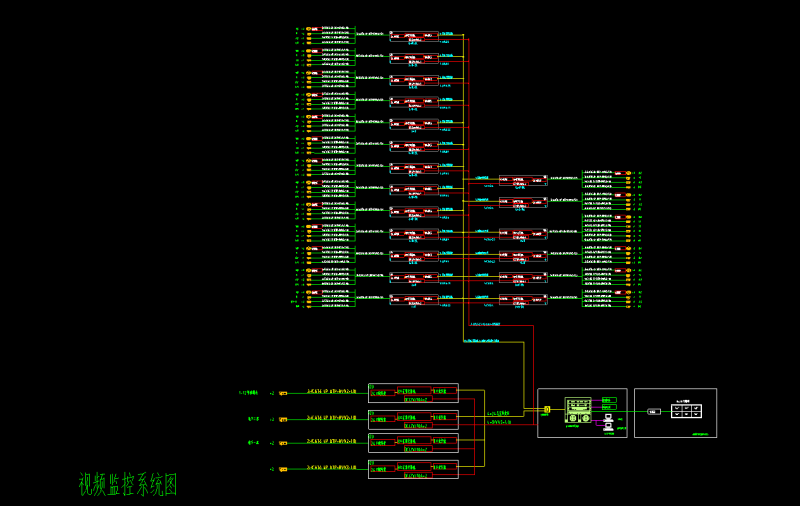
Task: Click the matrix console device in control room
Action: [x=579, y=410]
